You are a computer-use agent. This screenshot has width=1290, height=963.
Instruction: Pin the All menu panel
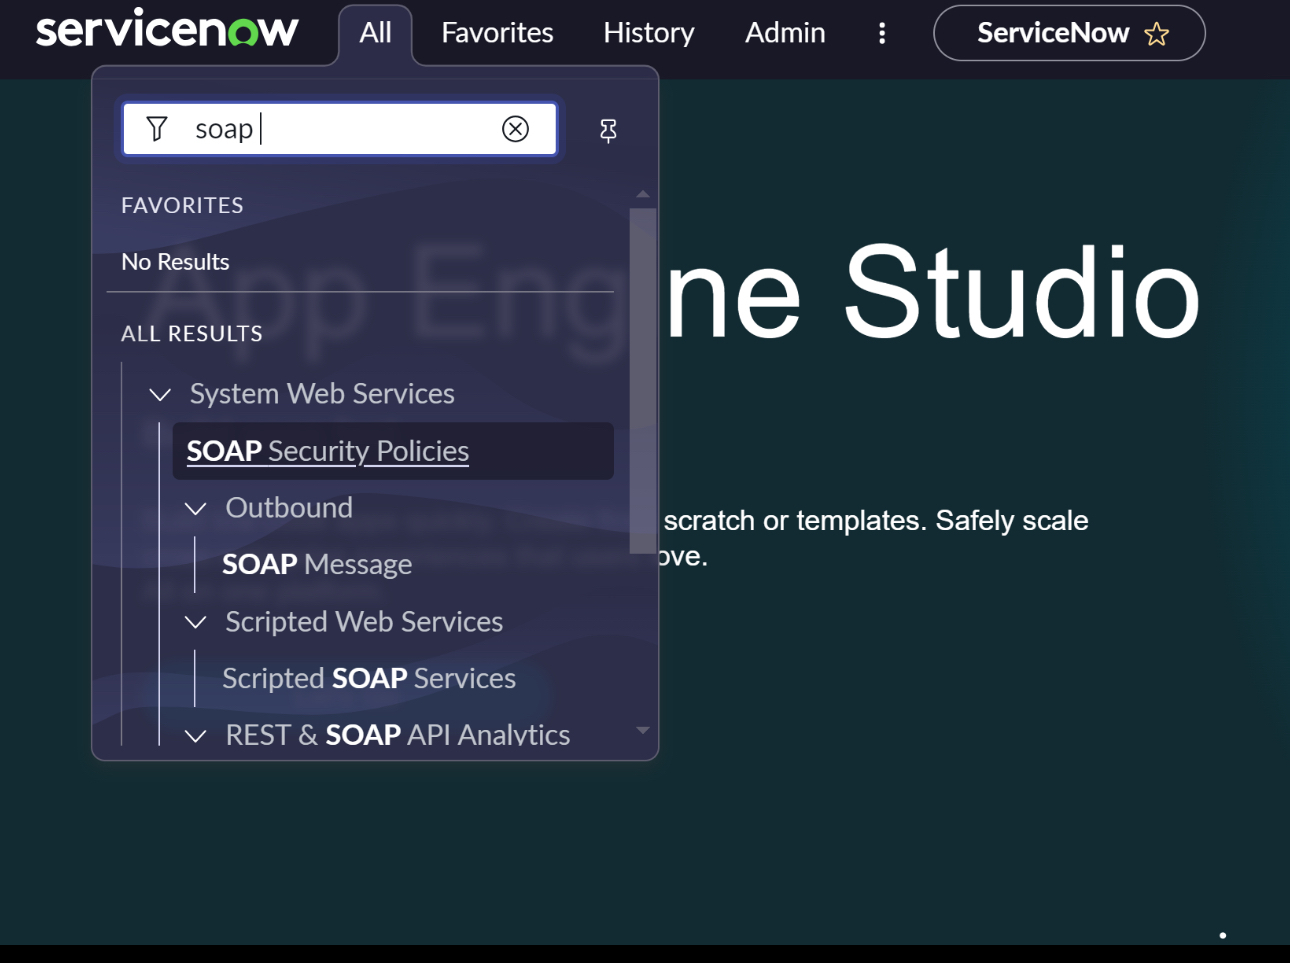[608, 130]
